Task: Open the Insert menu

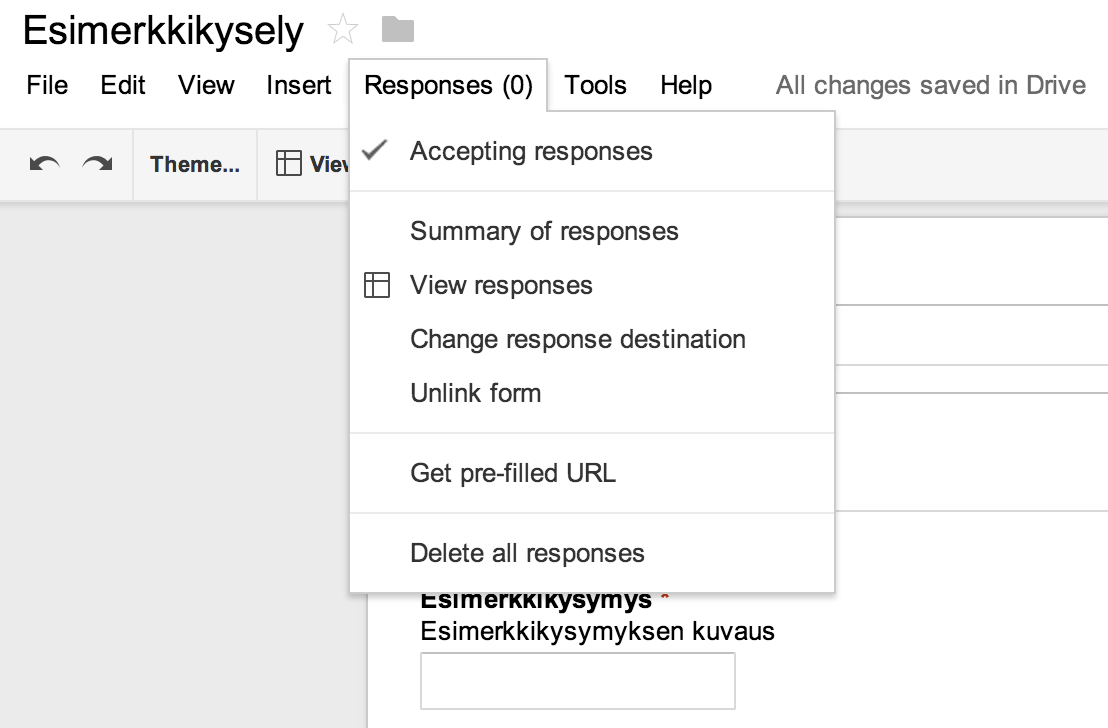Action: (298, 86)
